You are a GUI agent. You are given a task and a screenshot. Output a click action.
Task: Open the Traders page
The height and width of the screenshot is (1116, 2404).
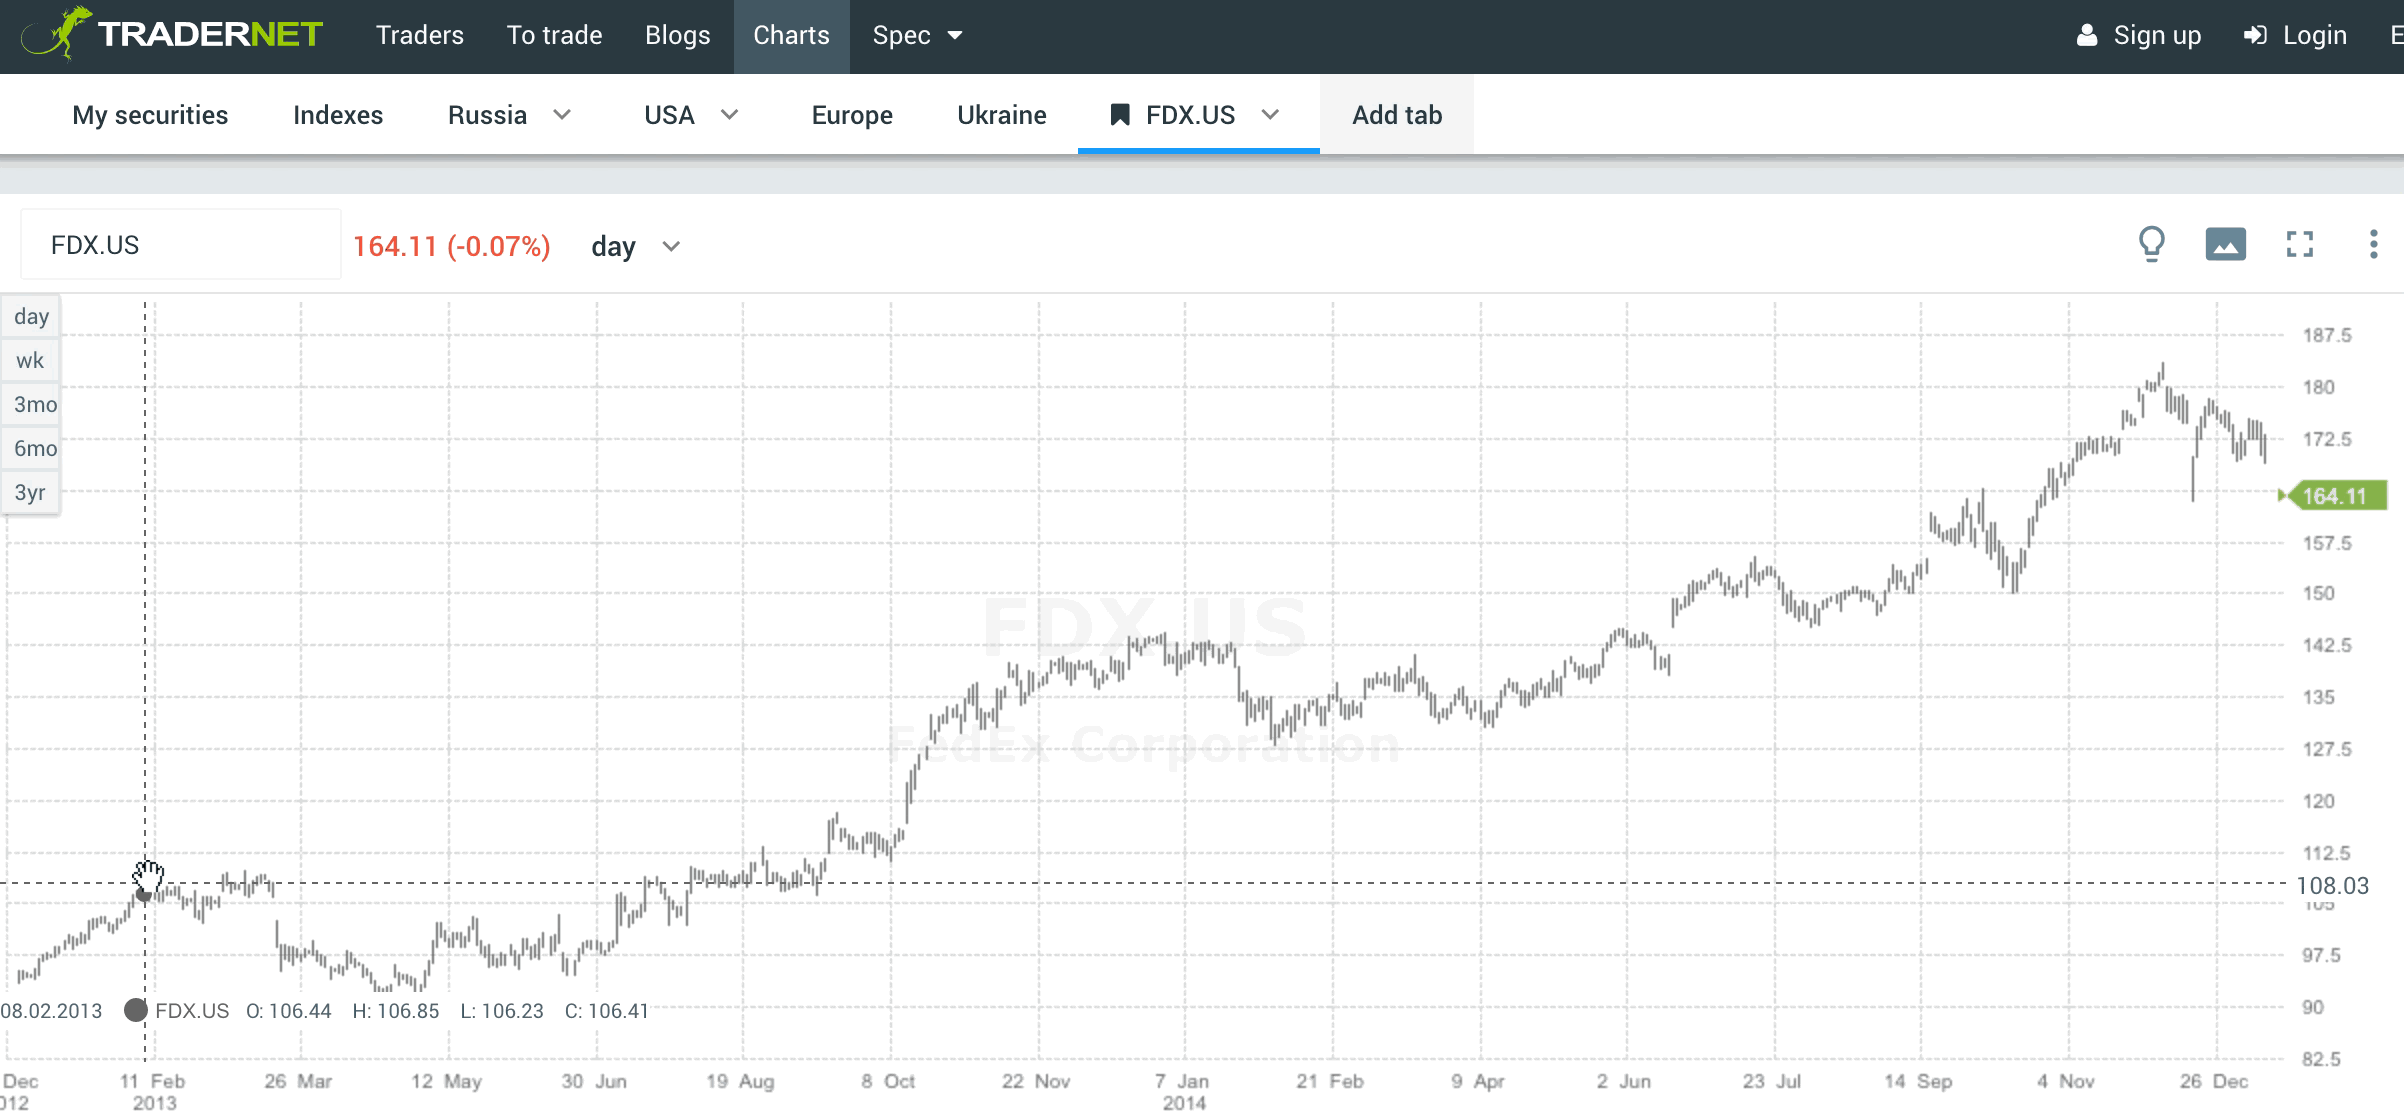click(420, 35)
